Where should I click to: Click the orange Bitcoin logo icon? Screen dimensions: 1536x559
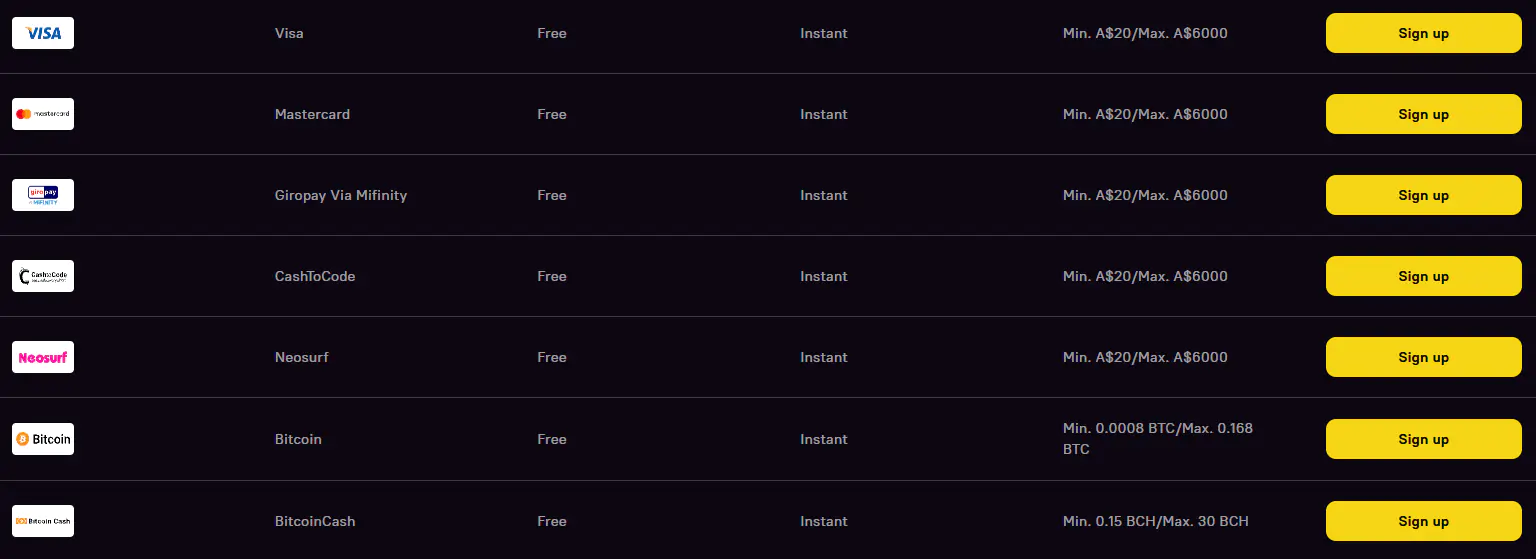click(43, 439)
